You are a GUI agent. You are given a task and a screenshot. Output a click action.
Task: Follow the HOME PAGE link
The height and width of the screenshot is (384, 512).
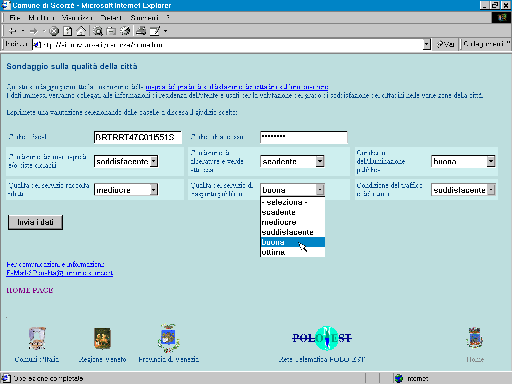pyautogui.click(x=30, y=290)
